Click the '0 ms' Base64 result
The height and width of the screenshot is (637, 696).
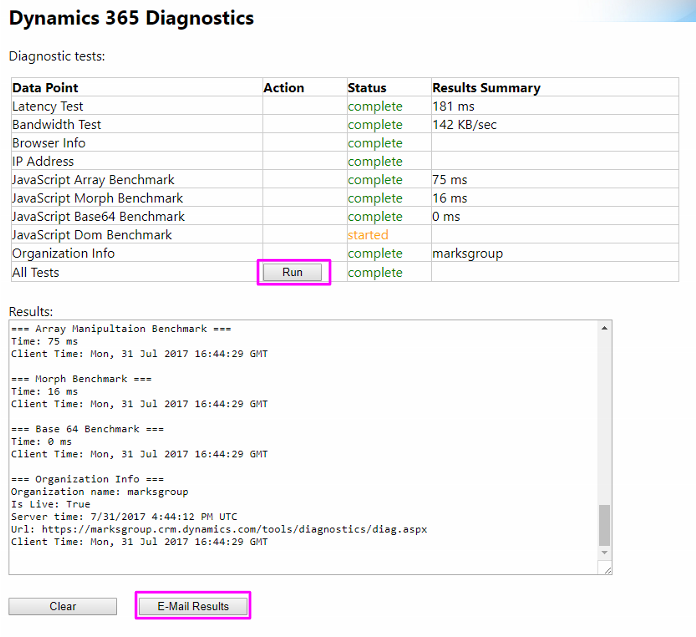click(447, 217)
